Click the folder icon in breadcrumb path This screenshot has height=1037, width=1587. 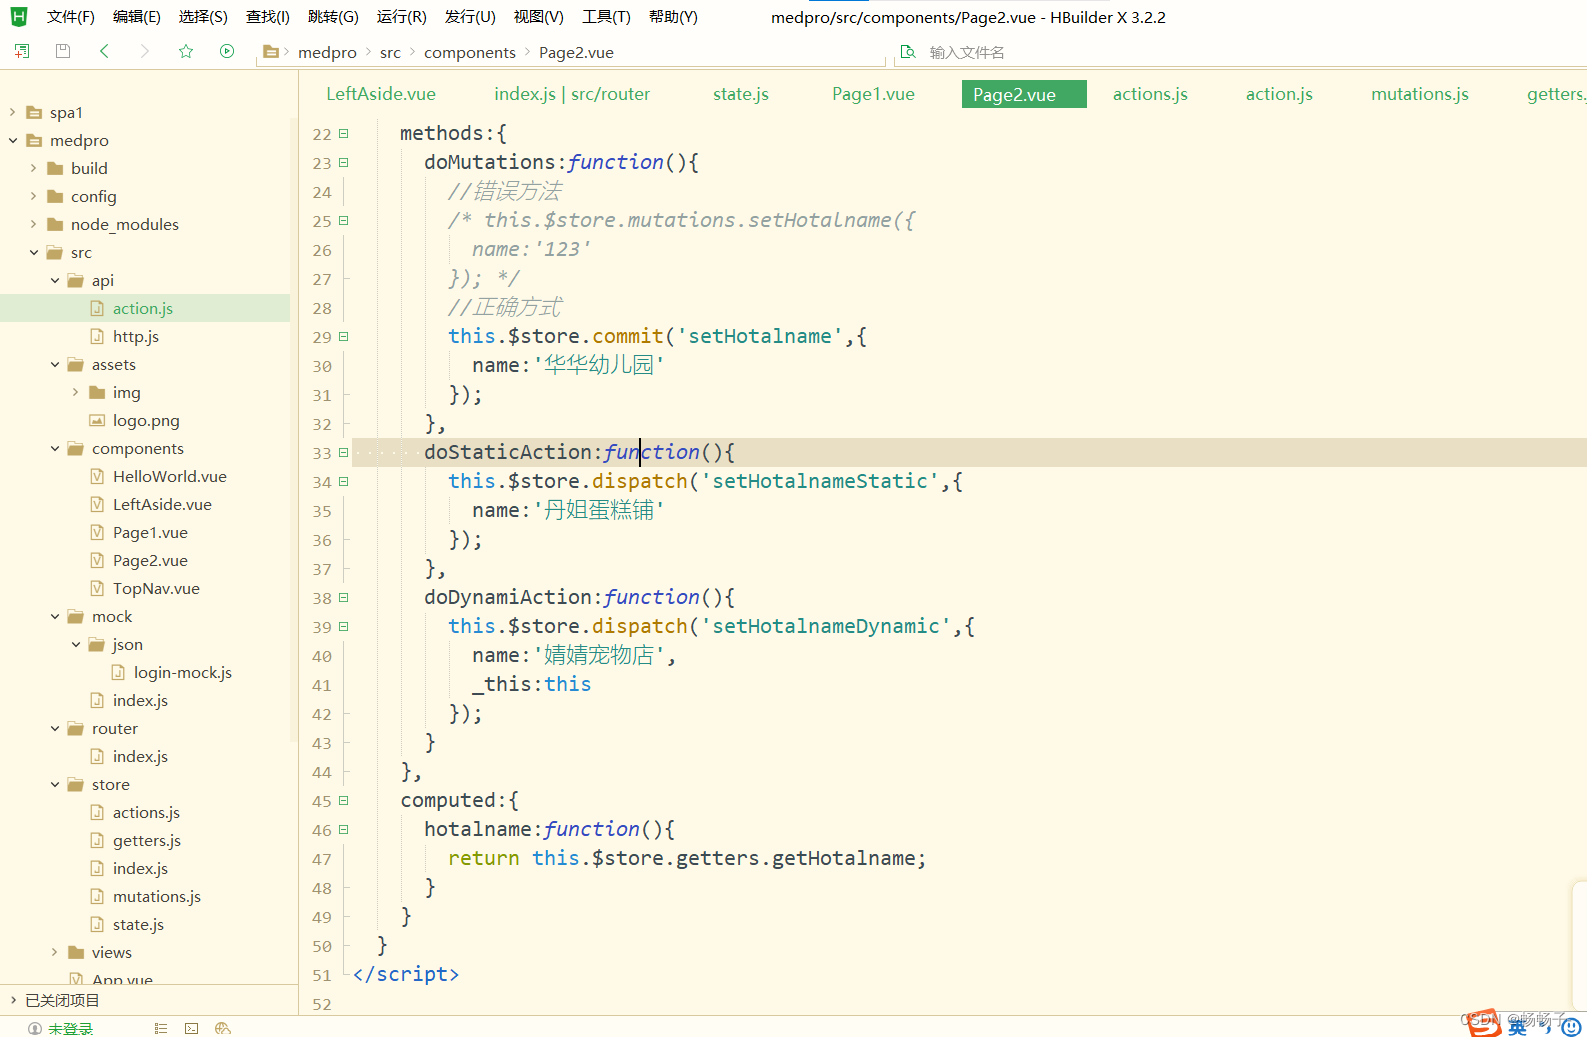click(270, 52)
